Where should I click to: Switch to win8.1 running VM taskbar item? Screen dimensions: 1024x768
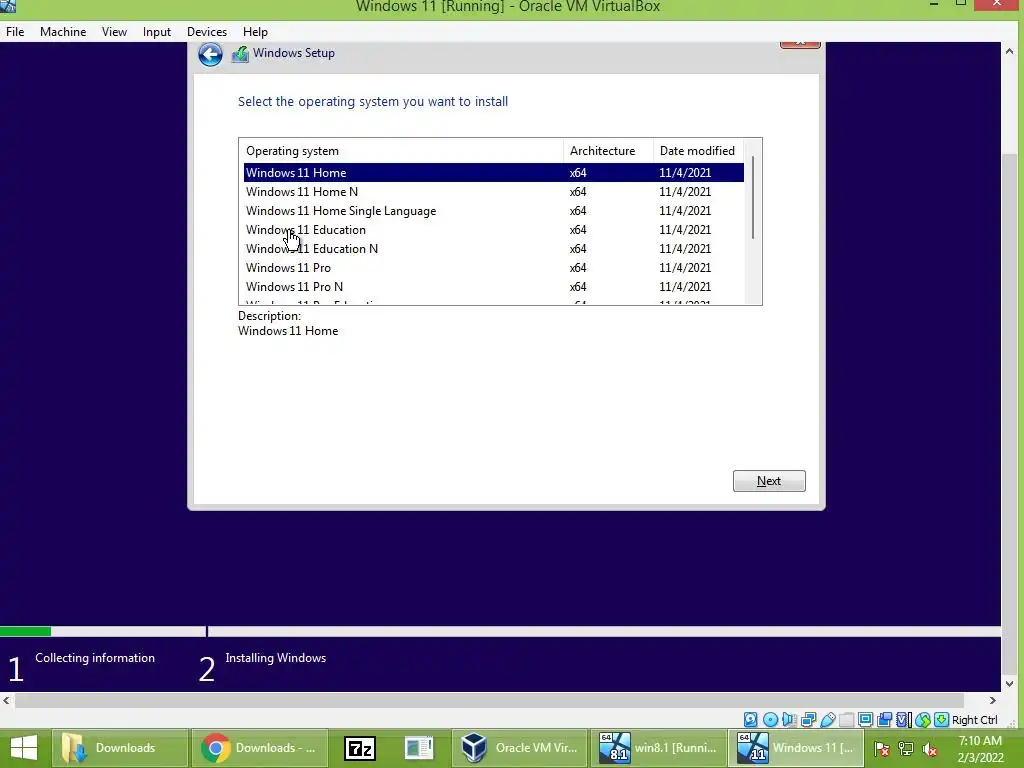coord(660,748)
